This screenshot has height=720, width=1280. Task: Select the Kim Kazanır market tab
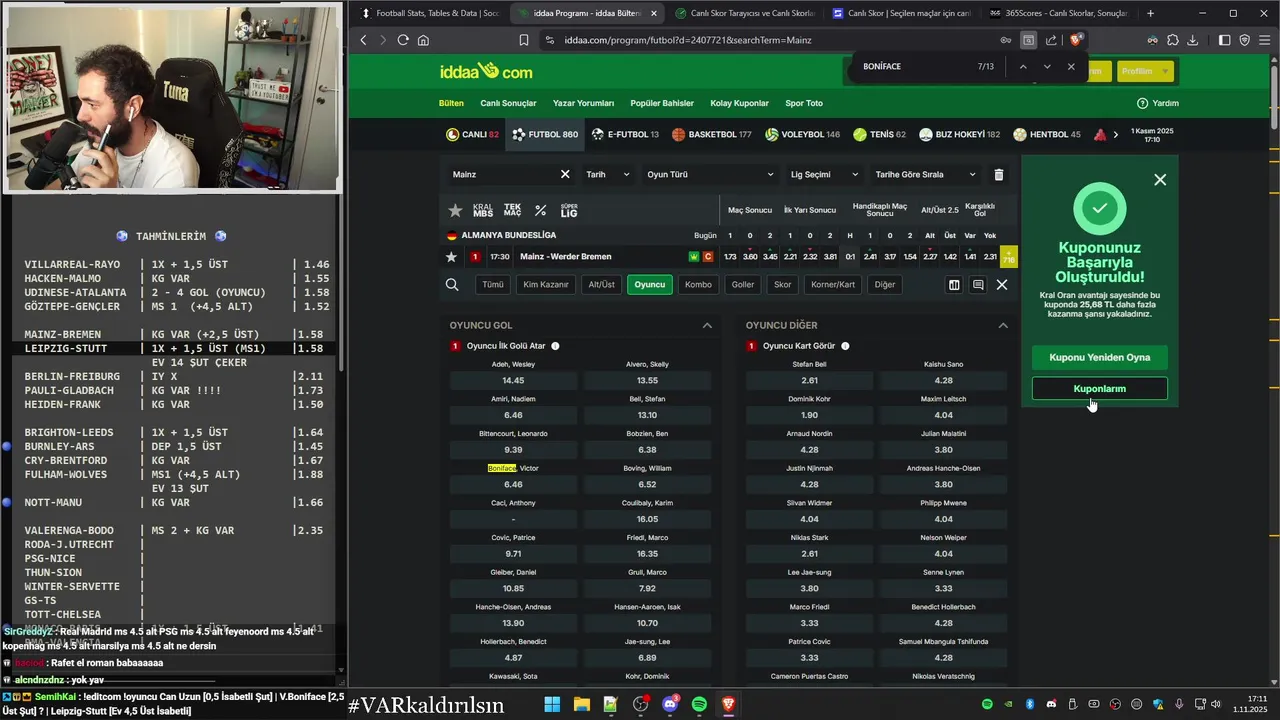[546, 285]
